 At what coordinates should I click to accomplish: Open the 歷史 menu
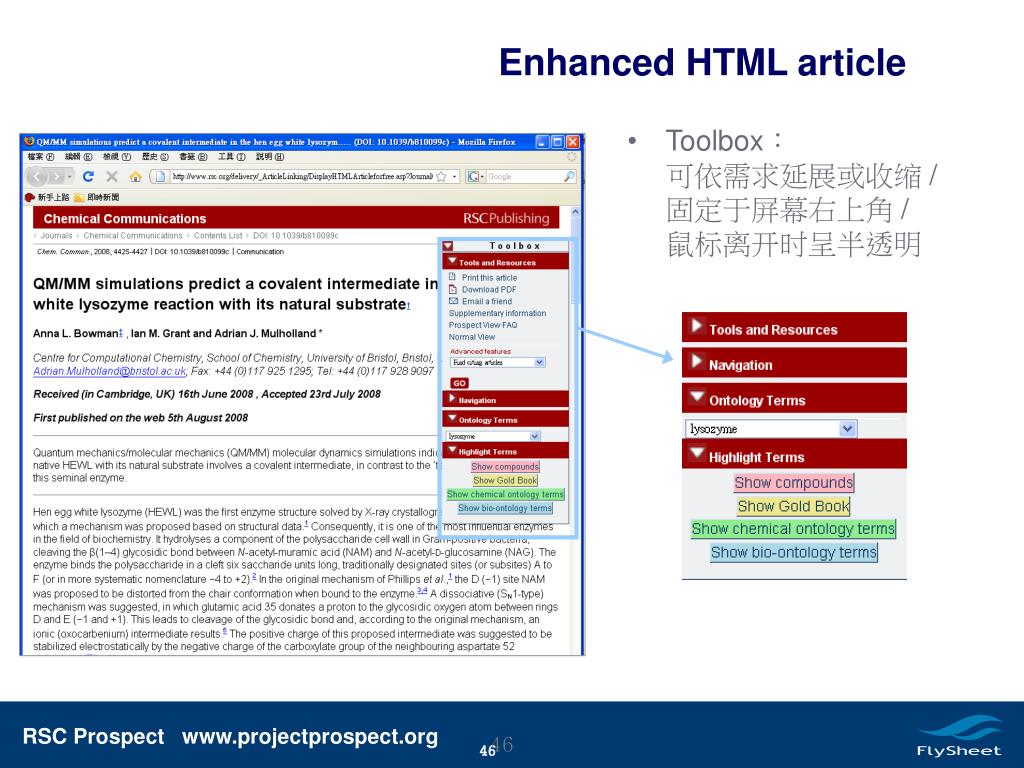(x=155, y=157)
